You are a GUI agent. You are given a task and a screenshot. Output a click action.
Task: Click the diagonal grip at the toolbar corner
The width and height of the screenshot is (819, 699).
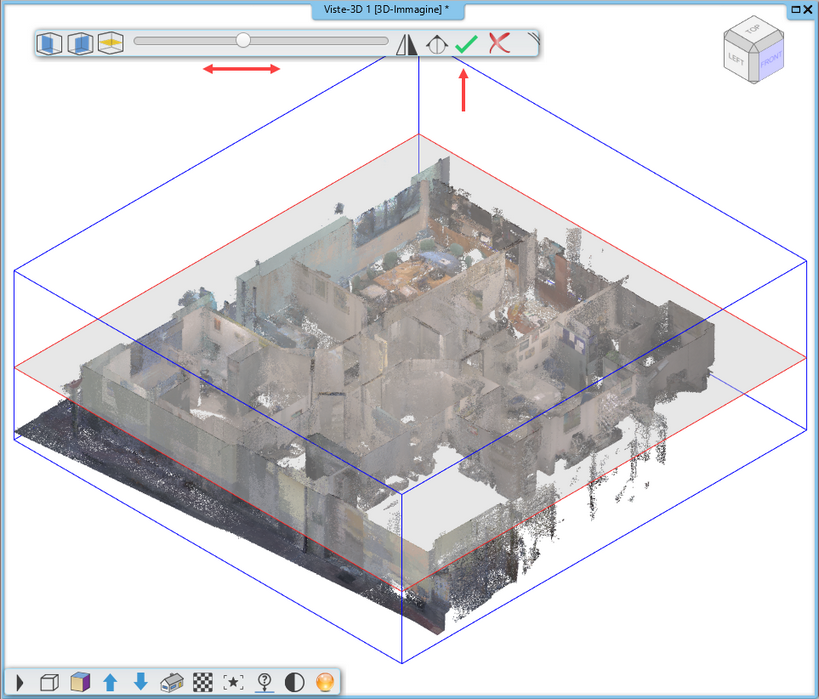point(533,39)
